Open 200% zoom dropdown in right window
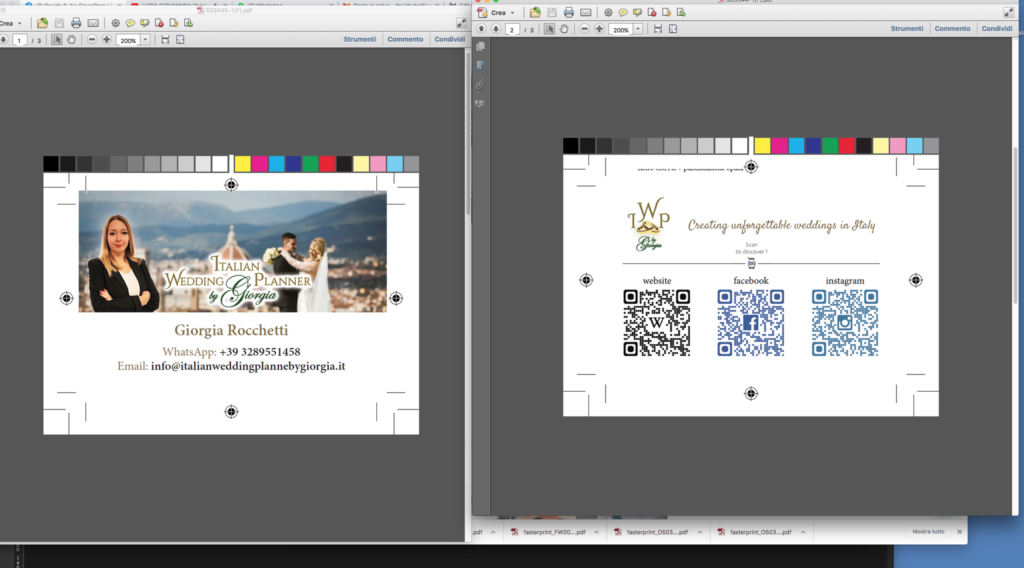The height and width of the screenshot is (568, 1024). (x=638, y=29)
